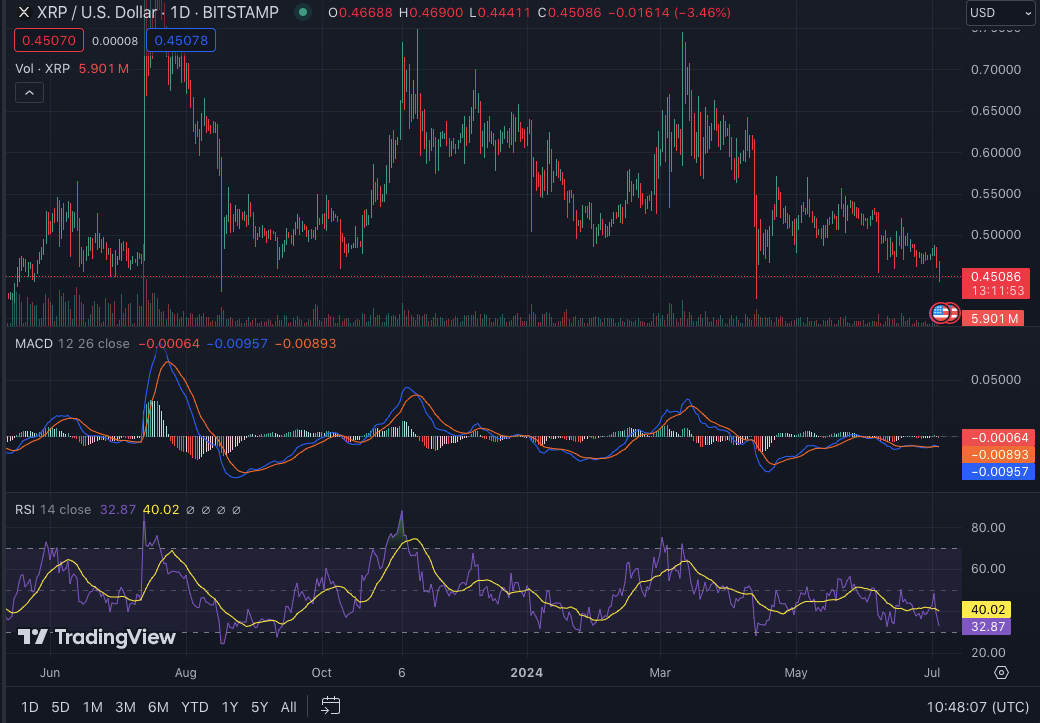Click the volume label 5.901 M on axis
The width and height of the screenshot is (1040, 723).
click(994, 318)
